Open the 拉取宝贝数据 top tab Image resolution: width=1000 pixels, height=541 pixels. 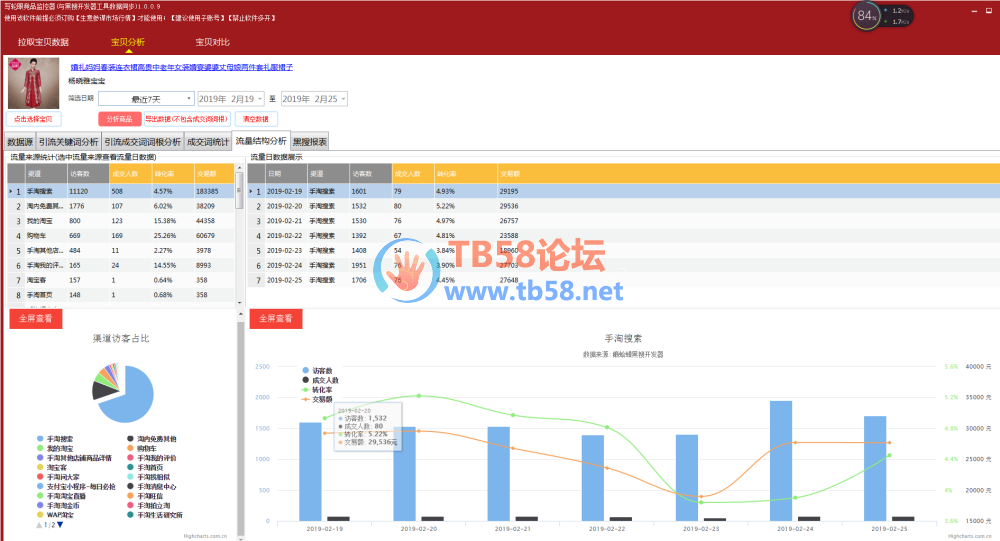click(43, 42)
